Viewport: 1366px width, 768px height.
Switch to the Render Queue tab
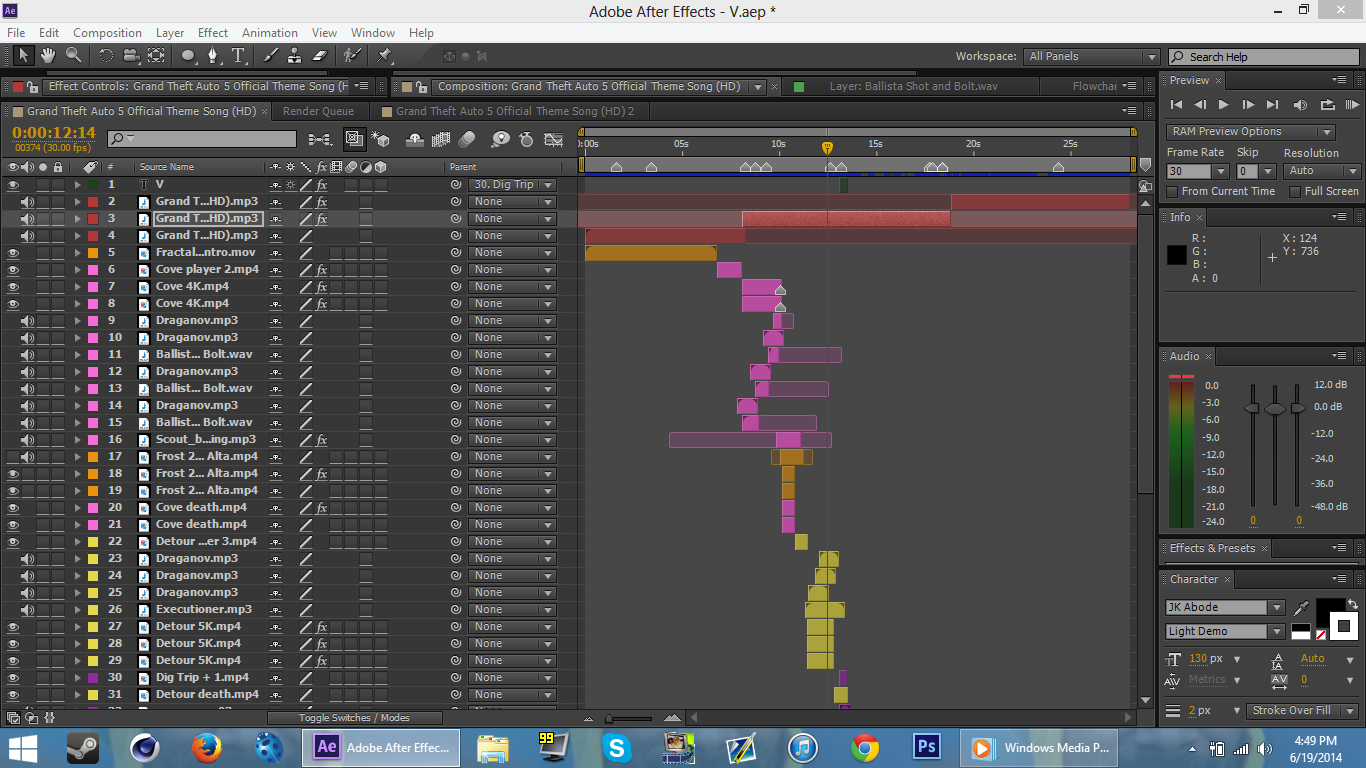[318, 111]
